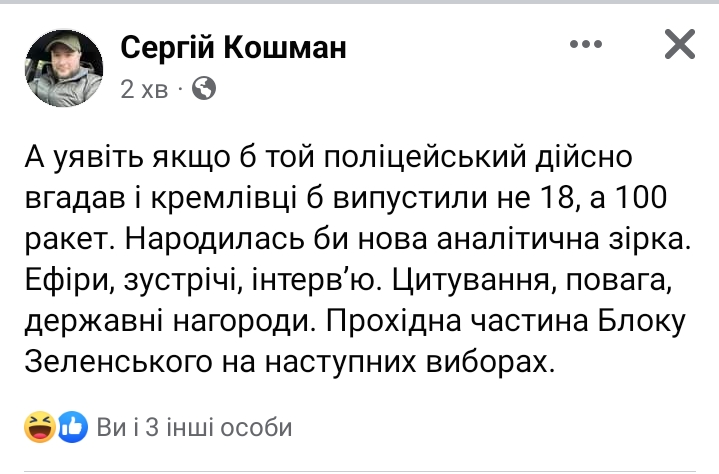This screenshot has width=719, height=474.
Task: Click the number '100' in the post text
Action: [639, 201]
